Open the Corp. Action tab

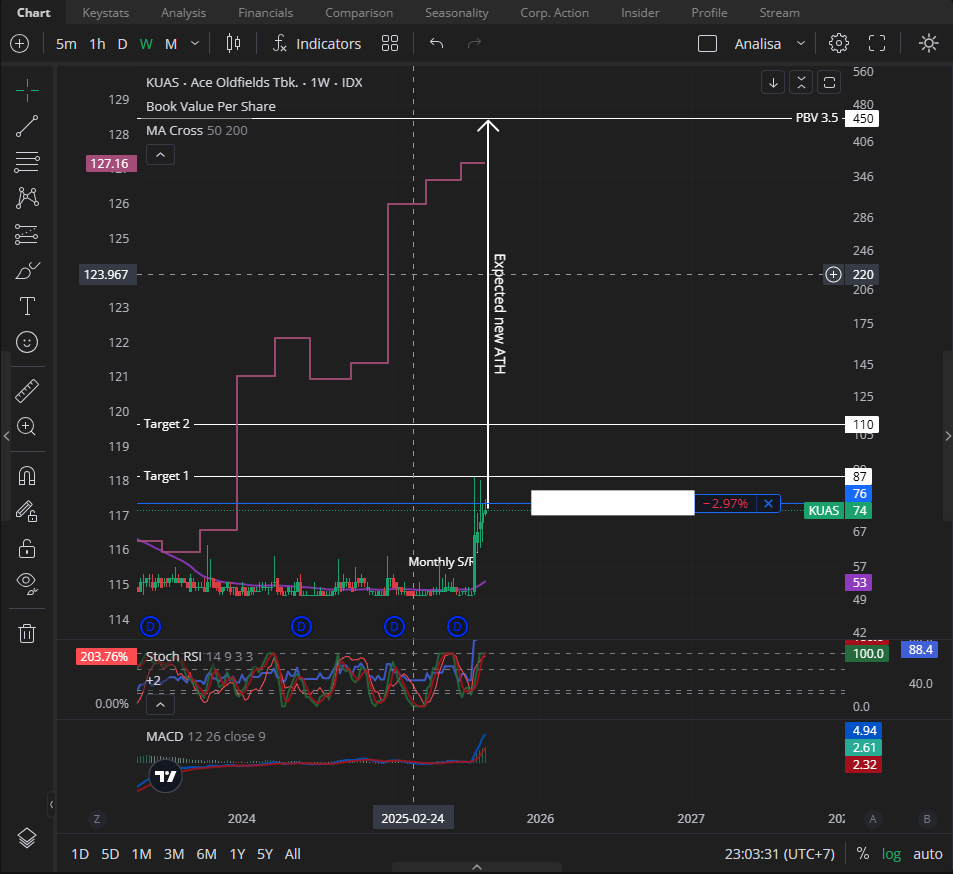[x=554, y=13]
